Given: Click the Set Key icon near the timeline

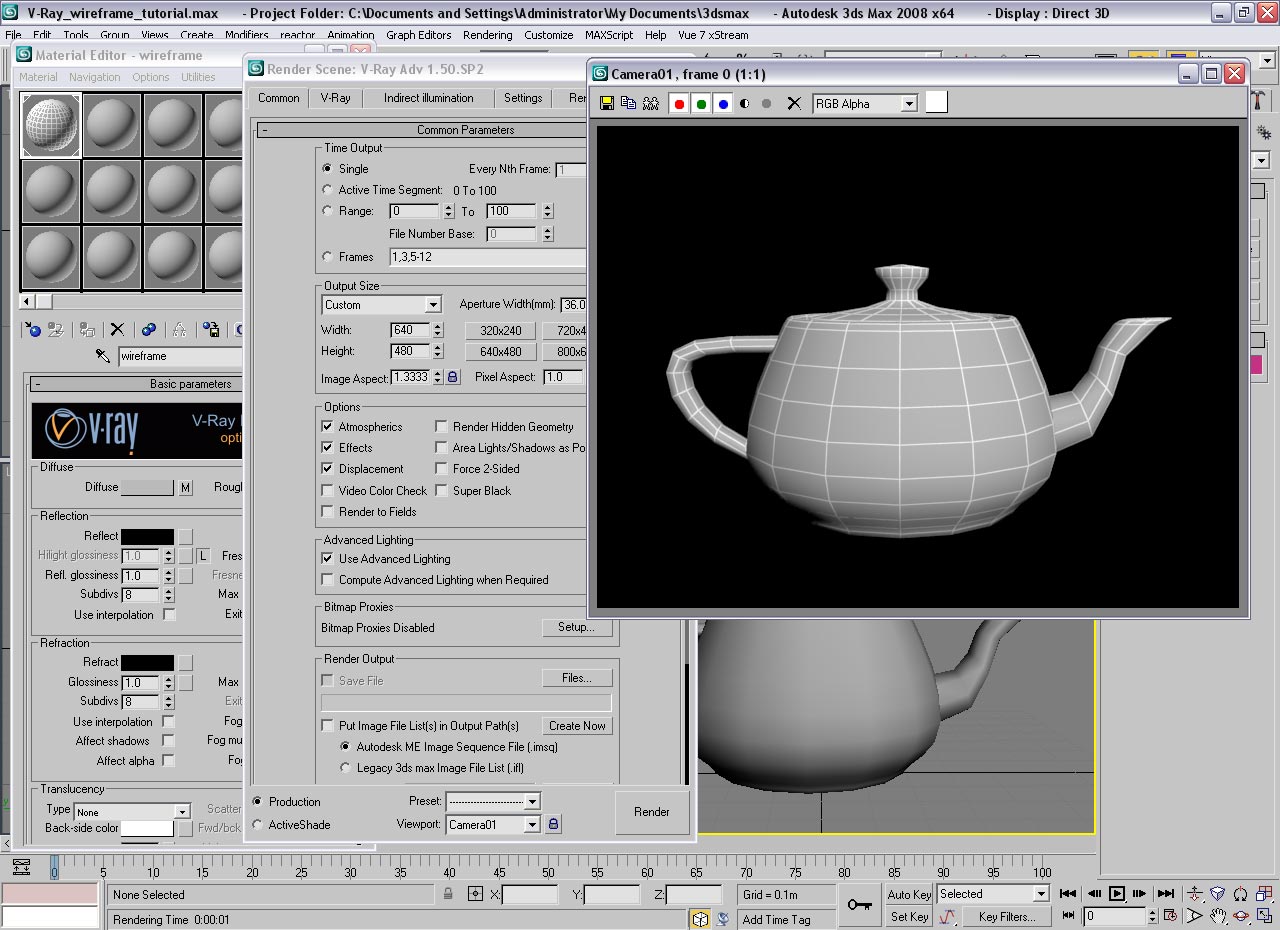Looking at the screenshot, I should pos(908,916).
